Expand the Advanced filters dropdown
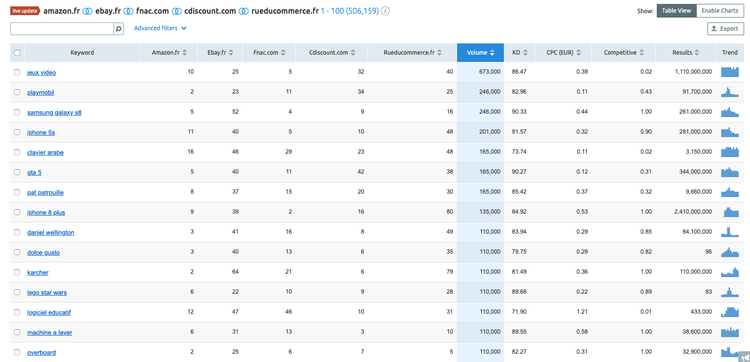 tap(160, 28)
